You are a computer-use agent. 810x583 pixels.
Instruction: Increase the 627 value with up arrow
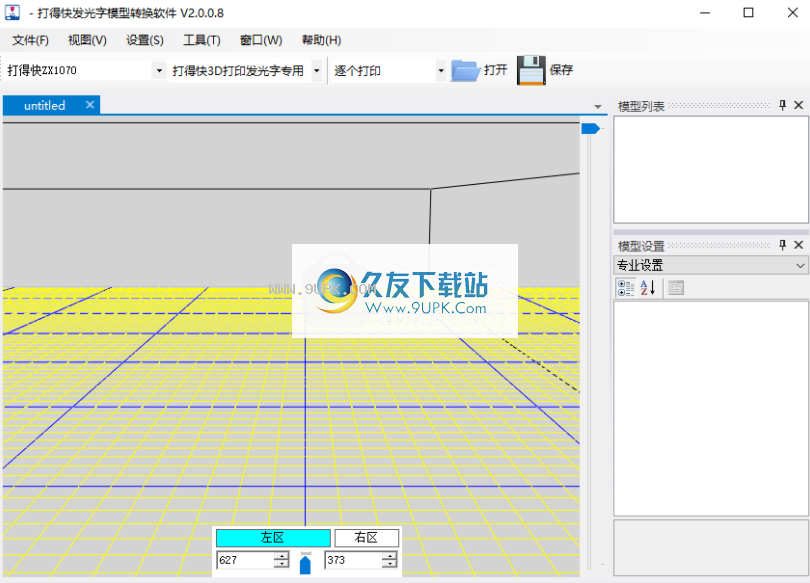point(282,556)
